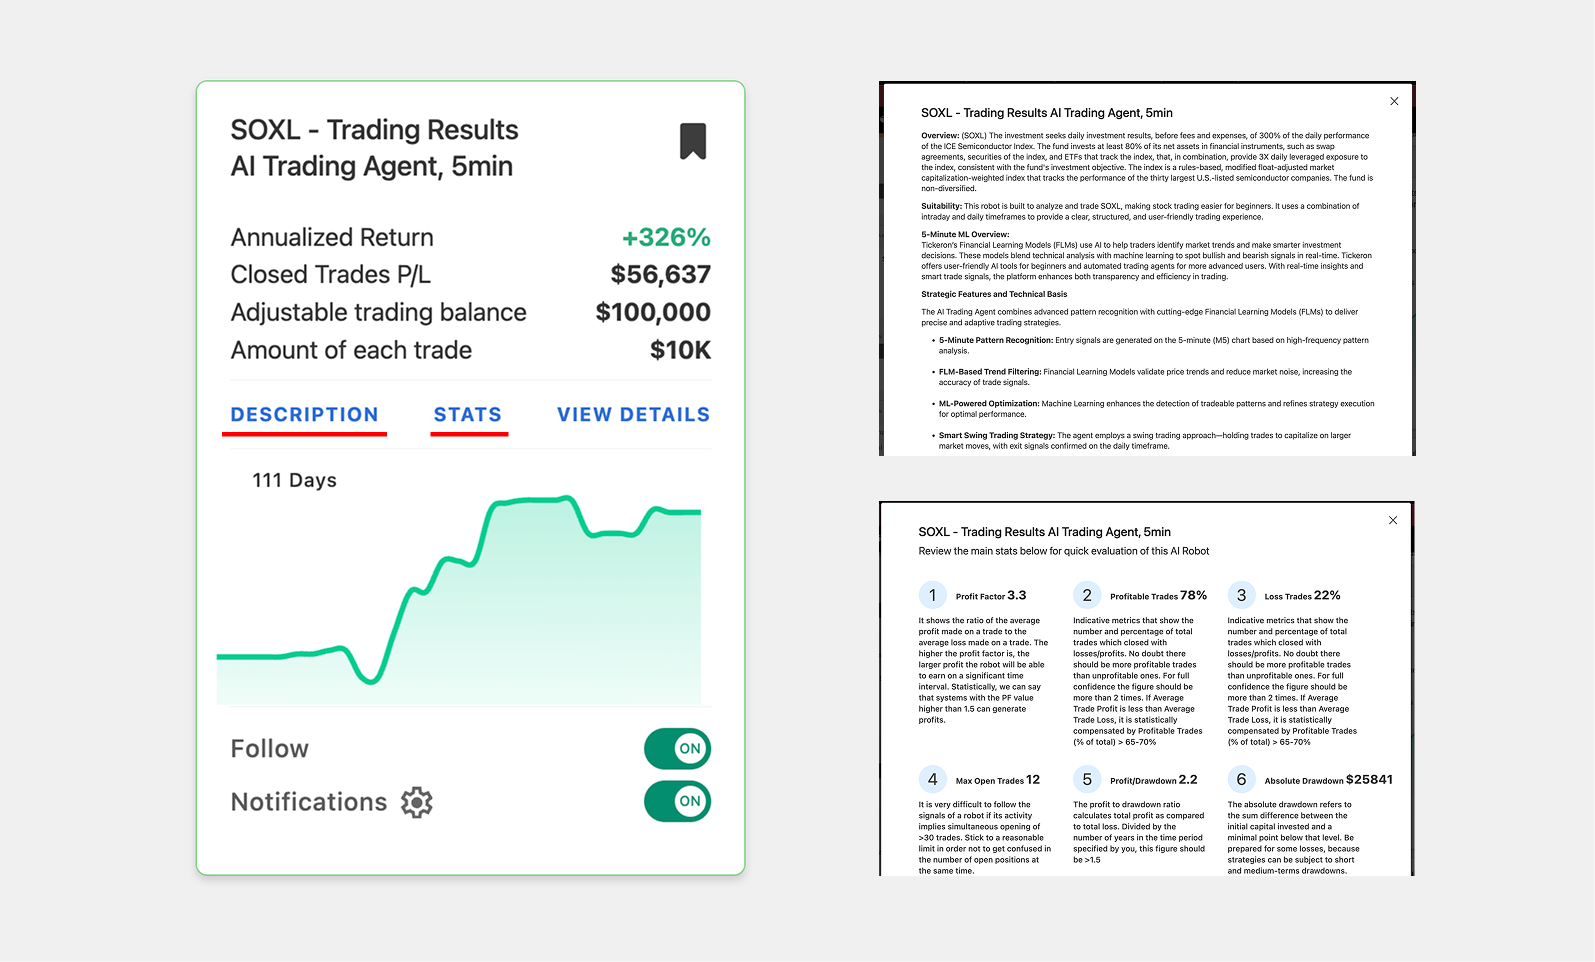Toggle the Follow switch off
Image resolution: width=1595 pixels, height=962 pixels.
(x=677, y=748)
